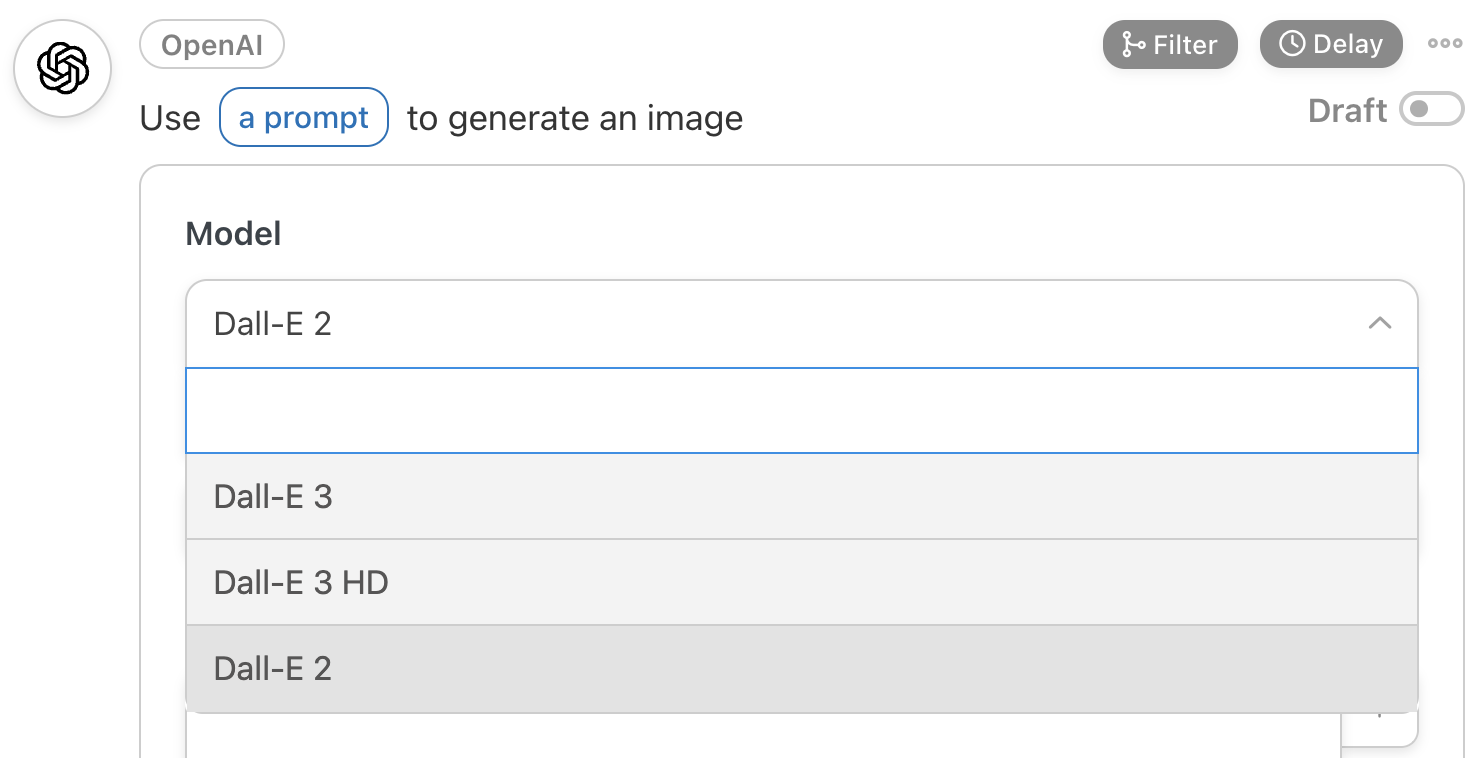Image resolution: width=1484 pixels, height=758 pixels.
Task: Click the "to generate an image" text
Action: pos(575,119)
